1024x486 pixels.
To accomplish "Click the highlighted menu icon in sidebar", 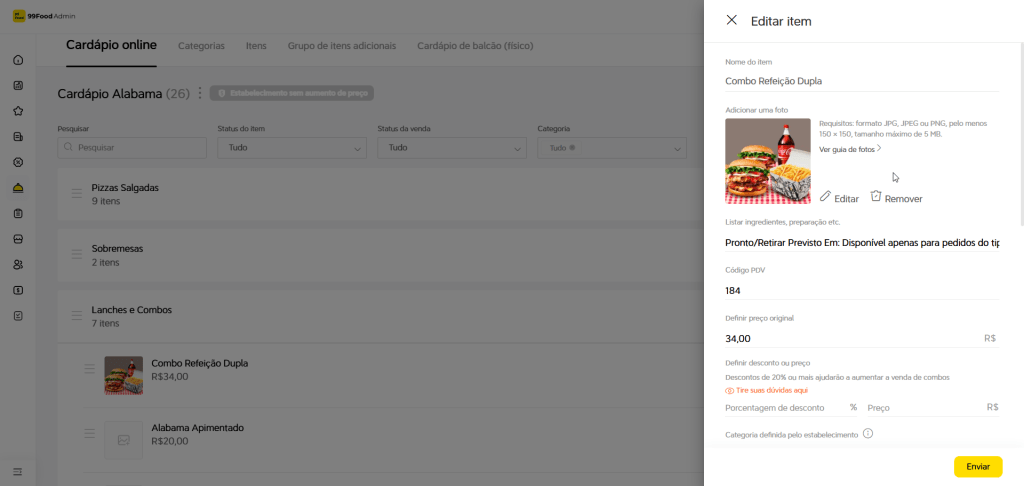I will pos(18,188).
